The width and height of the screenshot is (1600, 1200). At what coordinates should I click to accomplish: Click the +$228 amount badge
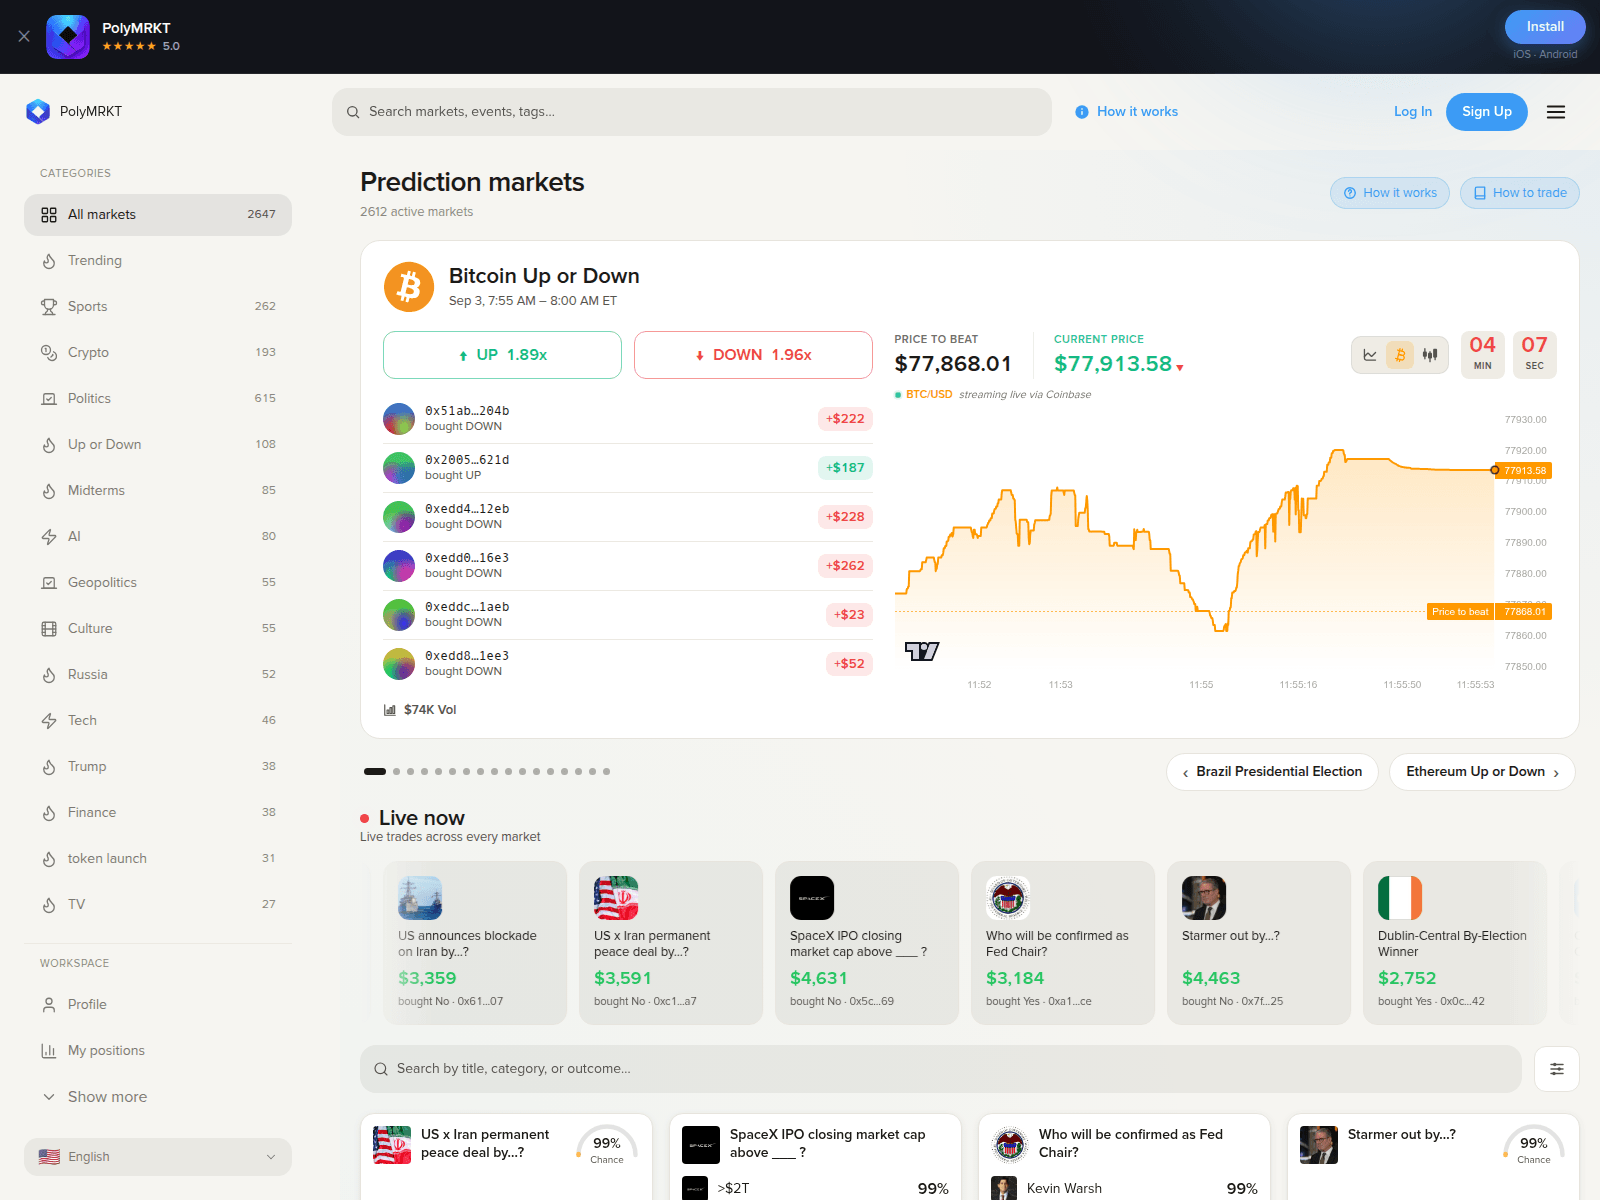(x=845, y=517)
